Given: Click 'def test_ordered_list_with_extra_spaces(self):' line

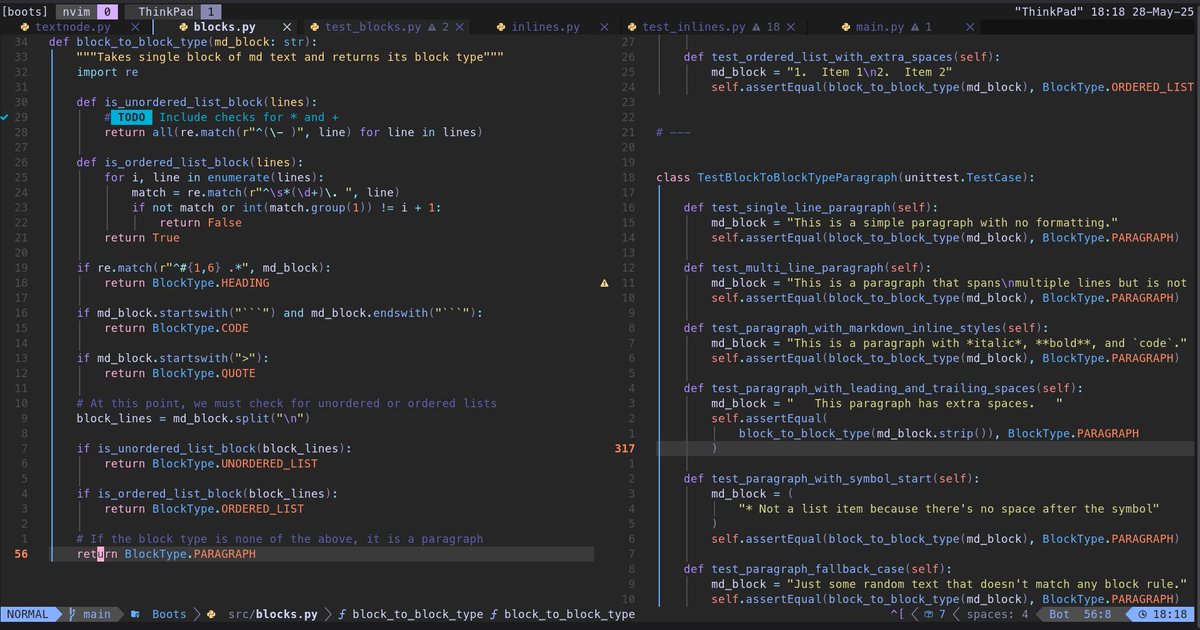Looking at the screenshot, I should point(841,57).
